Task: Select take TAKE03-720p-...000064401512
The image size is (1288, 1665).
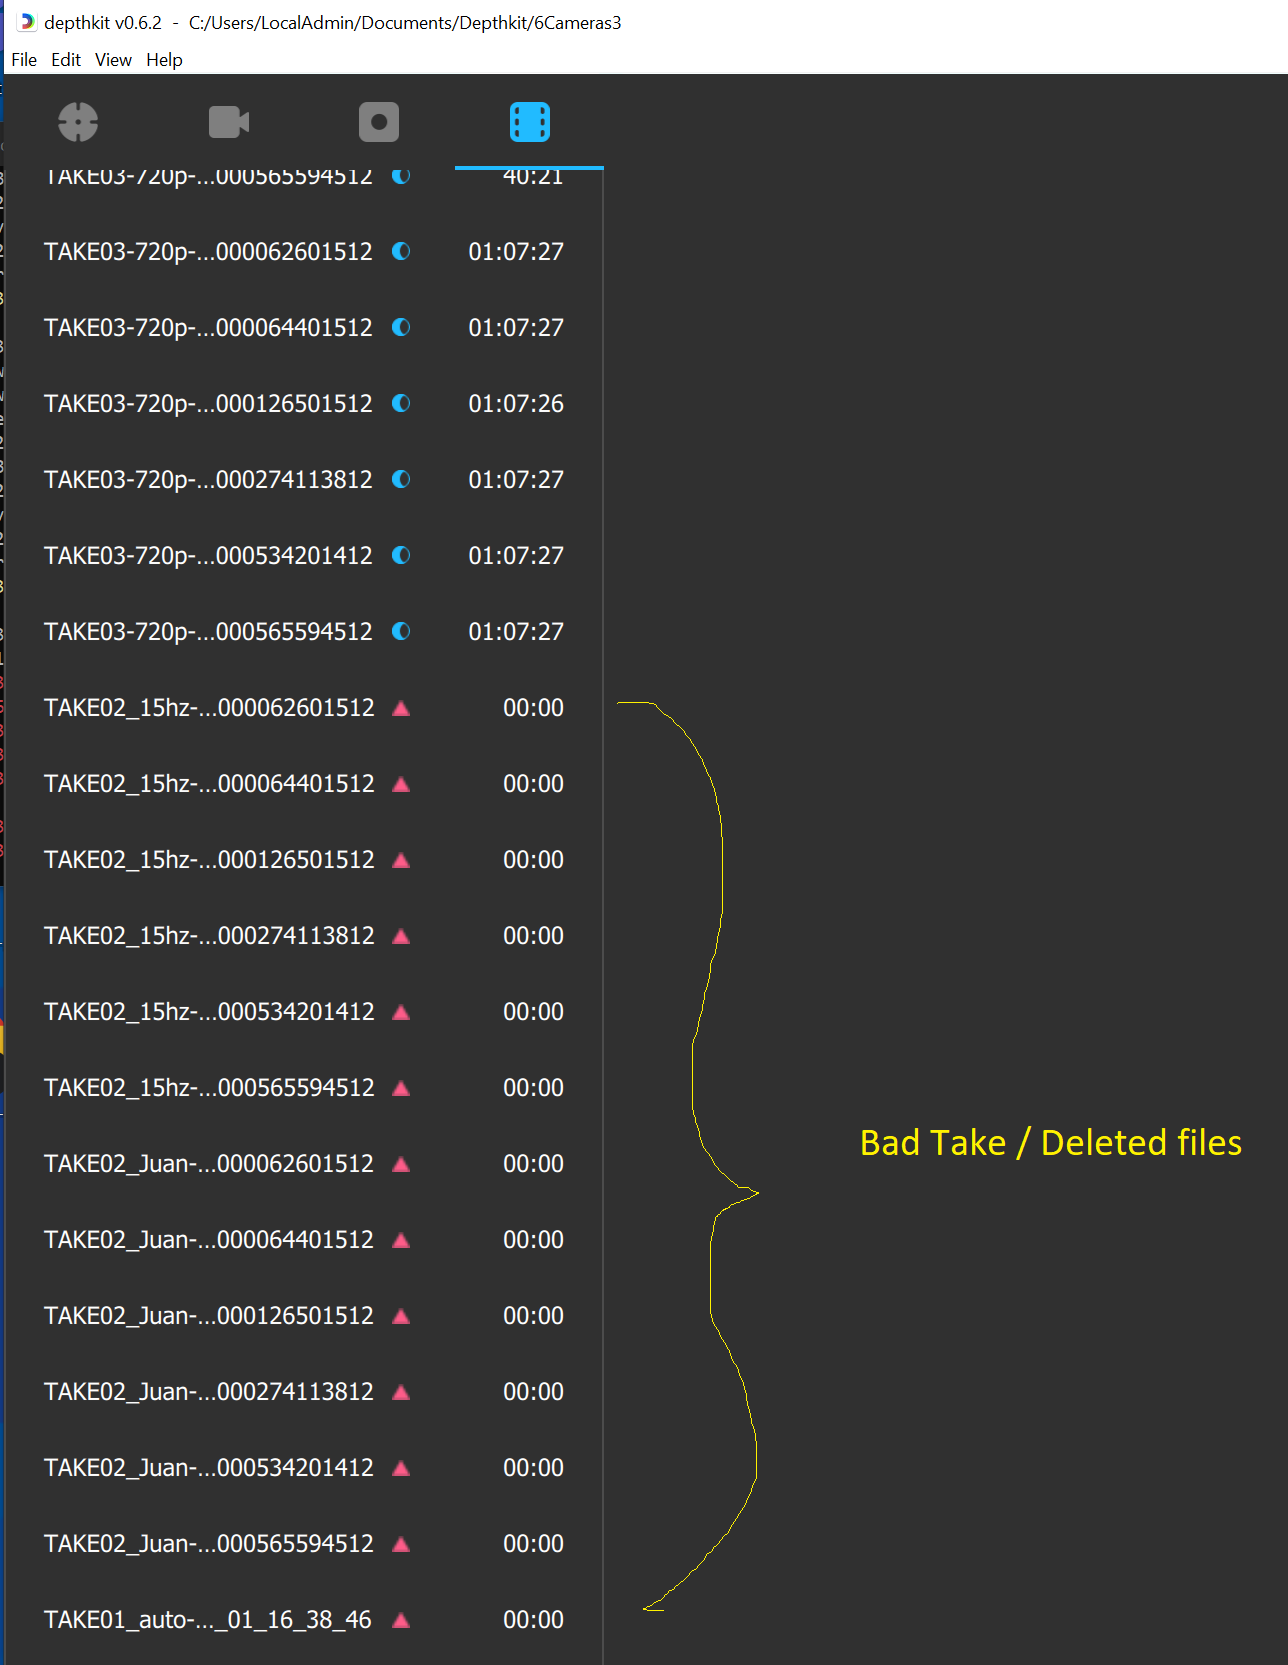Action: pyautogui.click(x=208, y=328)
